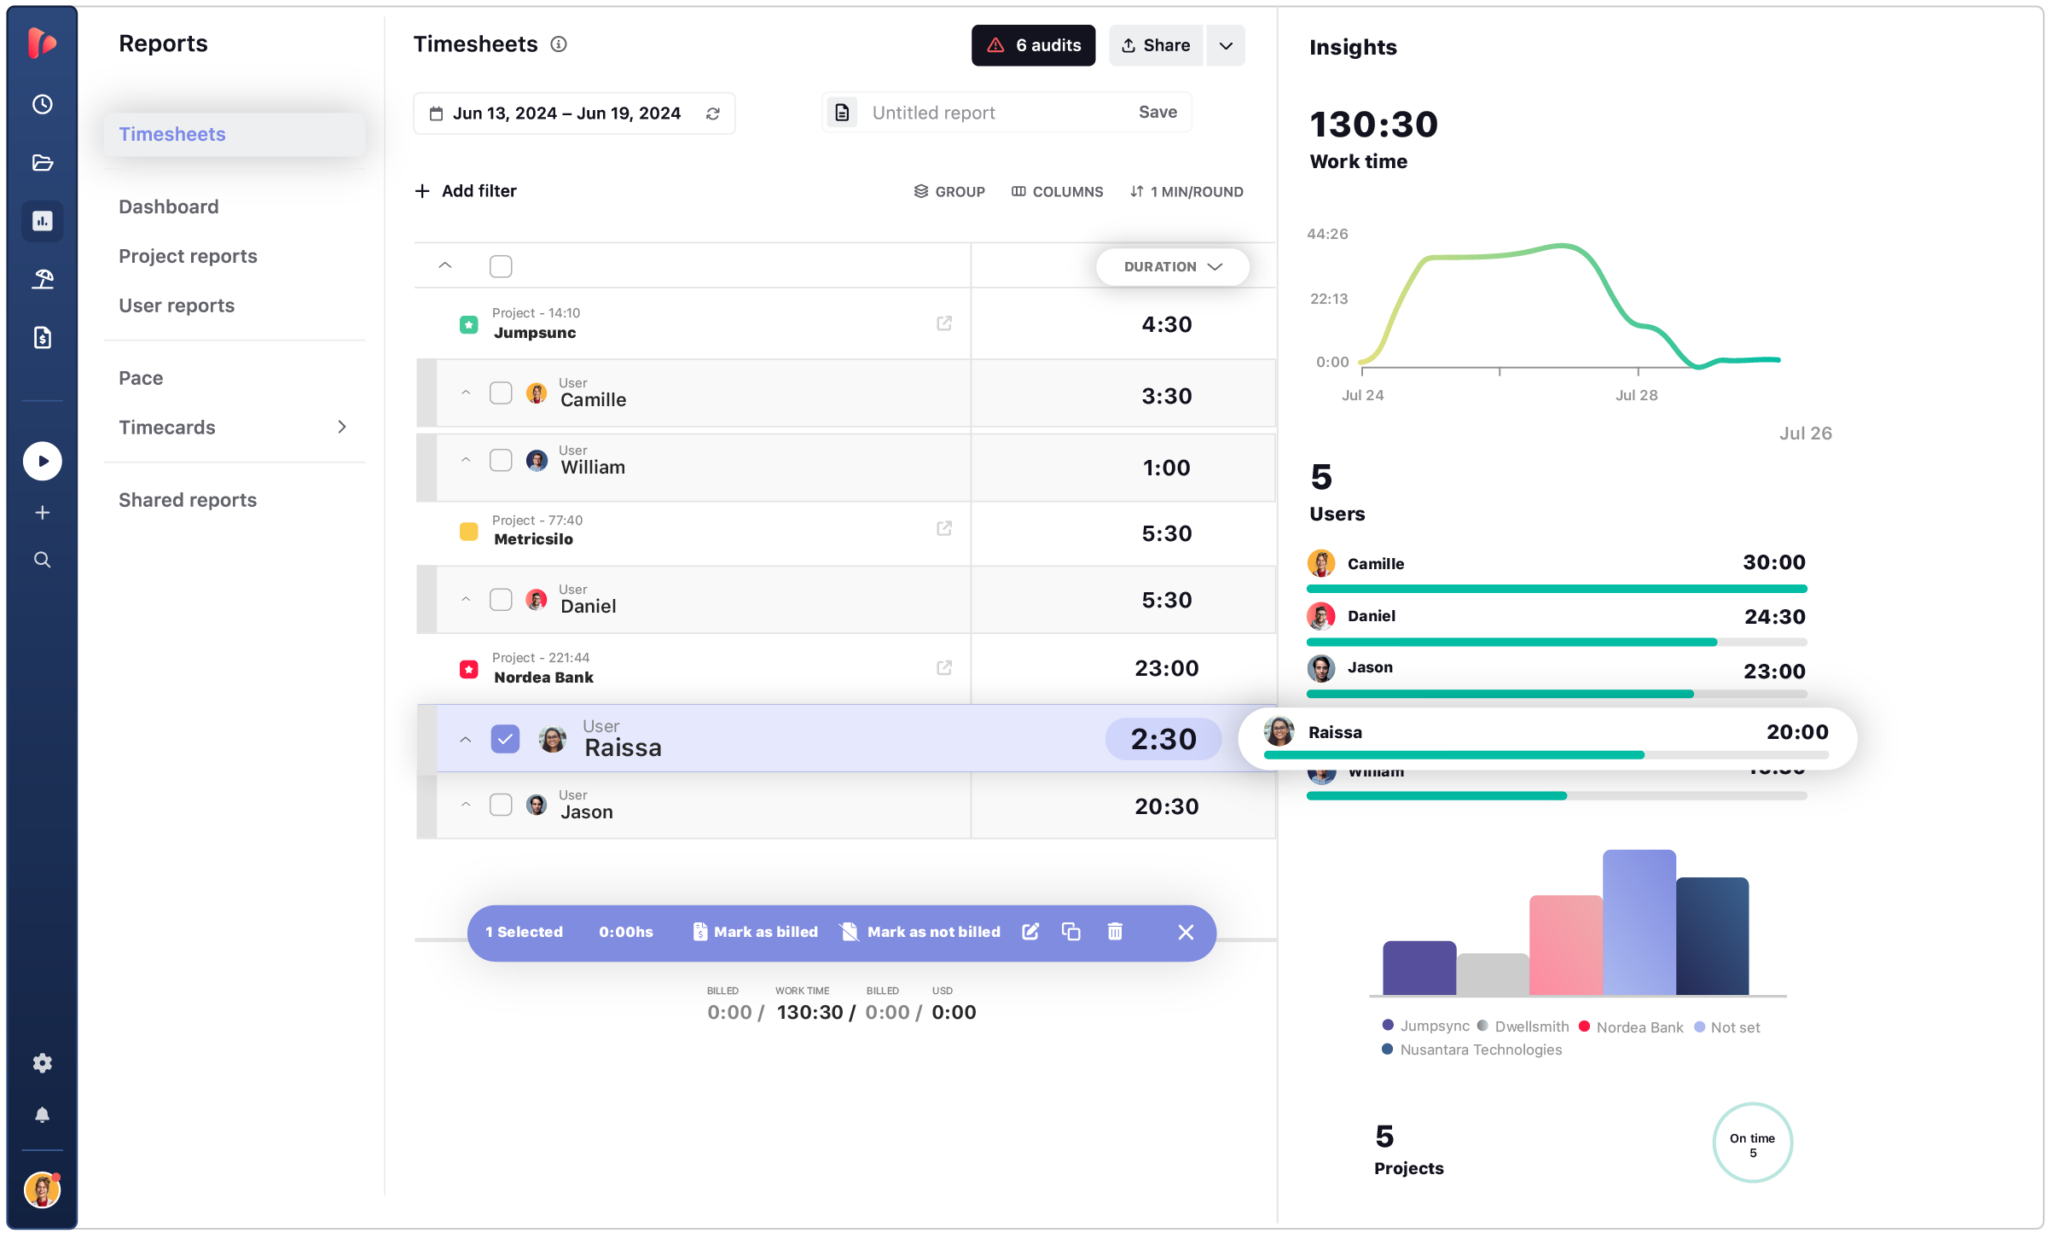Open search with the magnifier icon
2048x1233 pixels.
click(42, 559)
